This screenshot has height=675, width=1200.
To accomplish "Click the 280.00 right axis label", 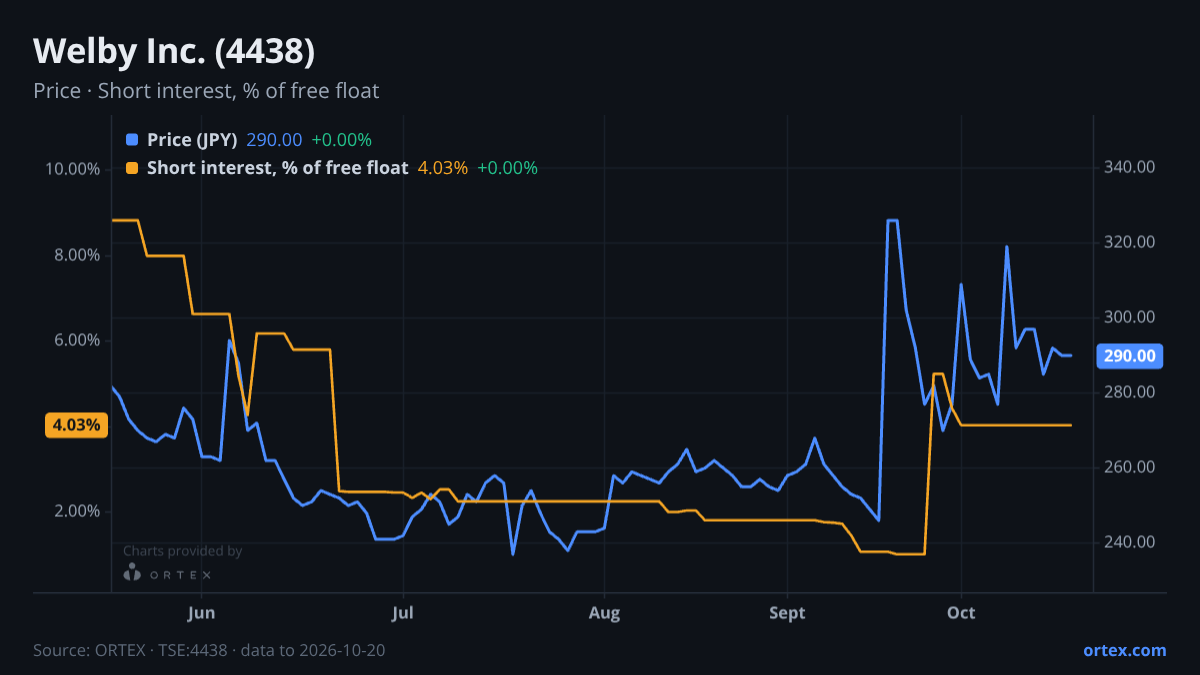I will point(1130,392).
